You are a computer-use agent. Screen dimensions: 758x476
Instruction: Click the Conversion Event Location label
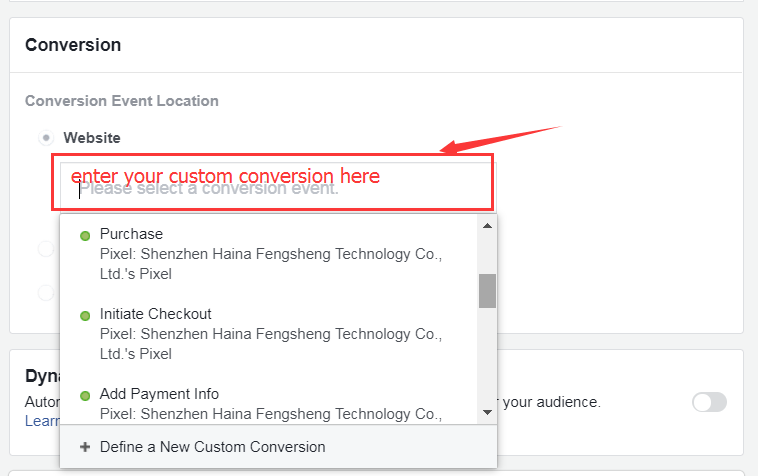[121, 101]
